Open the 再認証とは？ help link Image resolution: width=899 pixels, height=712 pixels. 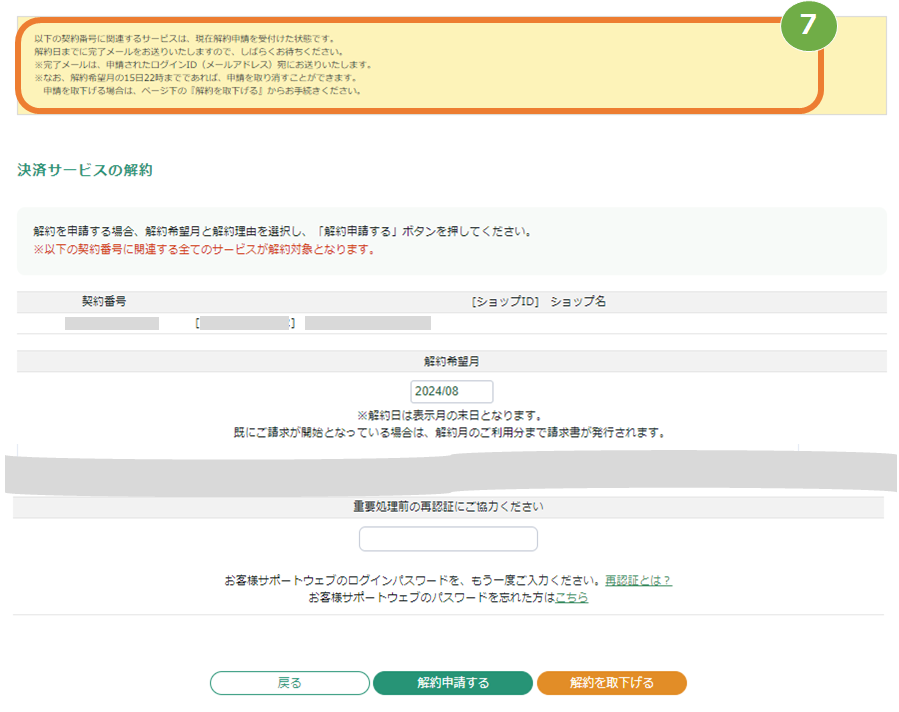click(x=638, y=580)
